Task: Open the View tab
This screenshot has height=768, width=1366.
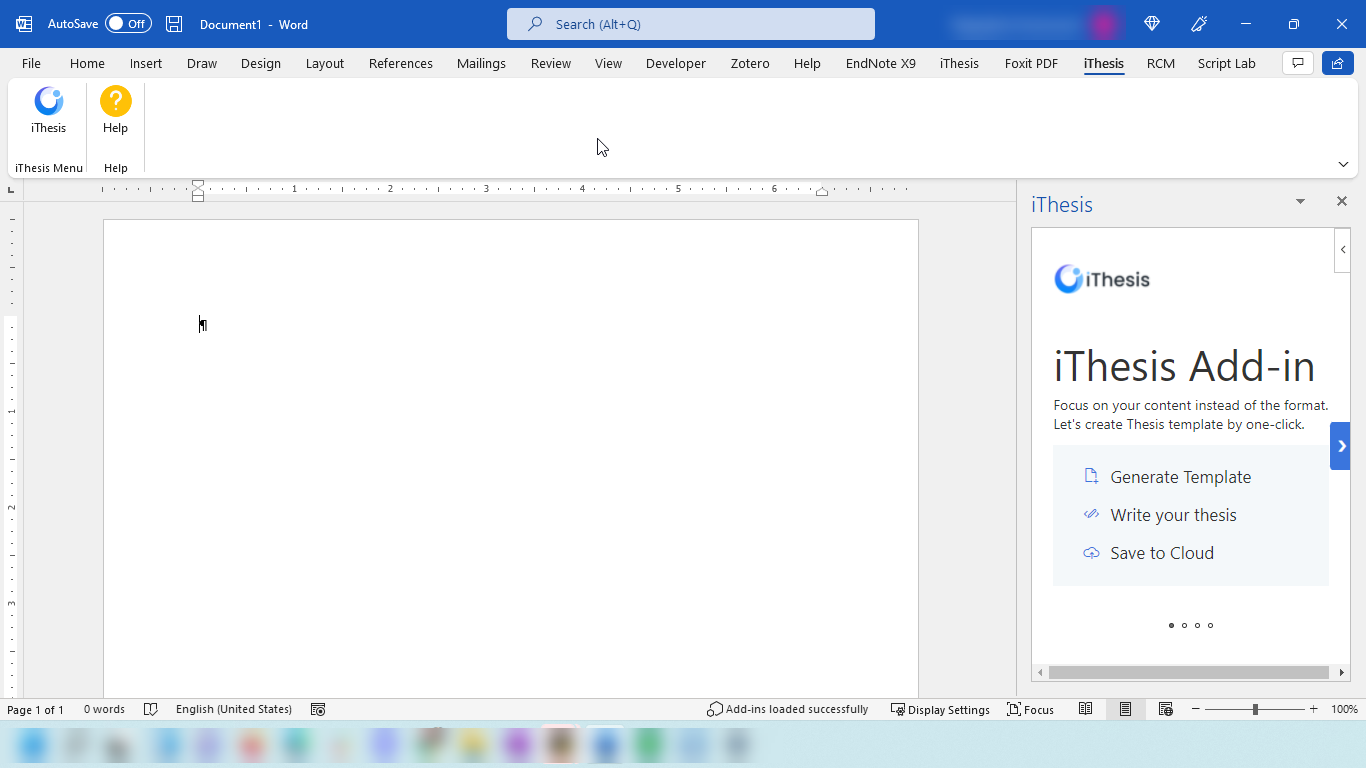Action: [608, 63]
